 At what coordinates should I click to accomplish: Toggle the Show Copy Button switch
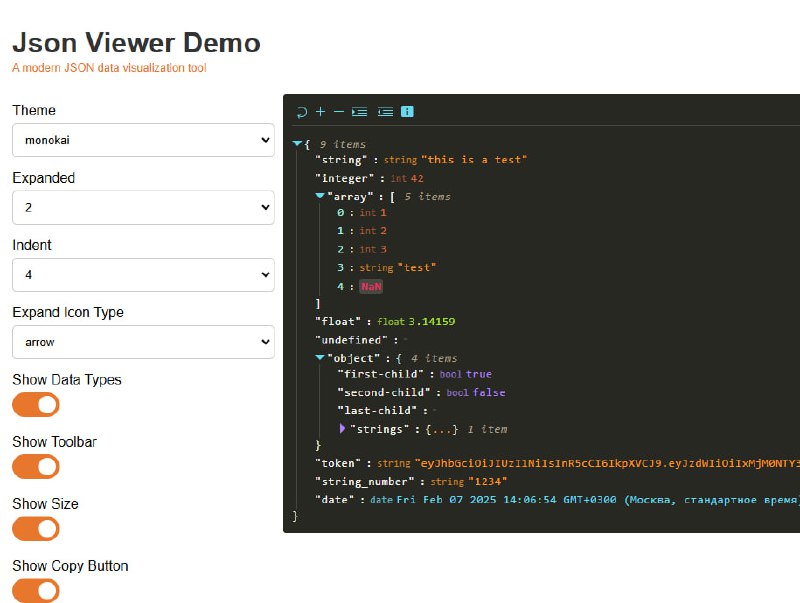36,591
